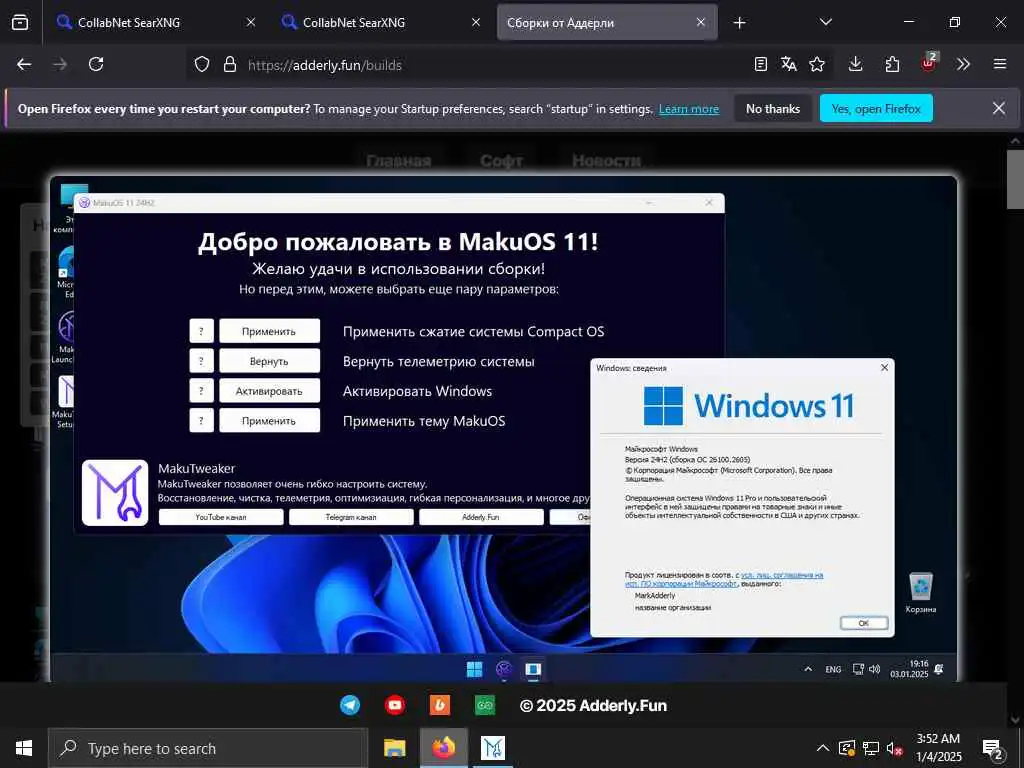Open the Windows notification center
The width and height of the screenshot is (1024, 768).
coord(993,748)
